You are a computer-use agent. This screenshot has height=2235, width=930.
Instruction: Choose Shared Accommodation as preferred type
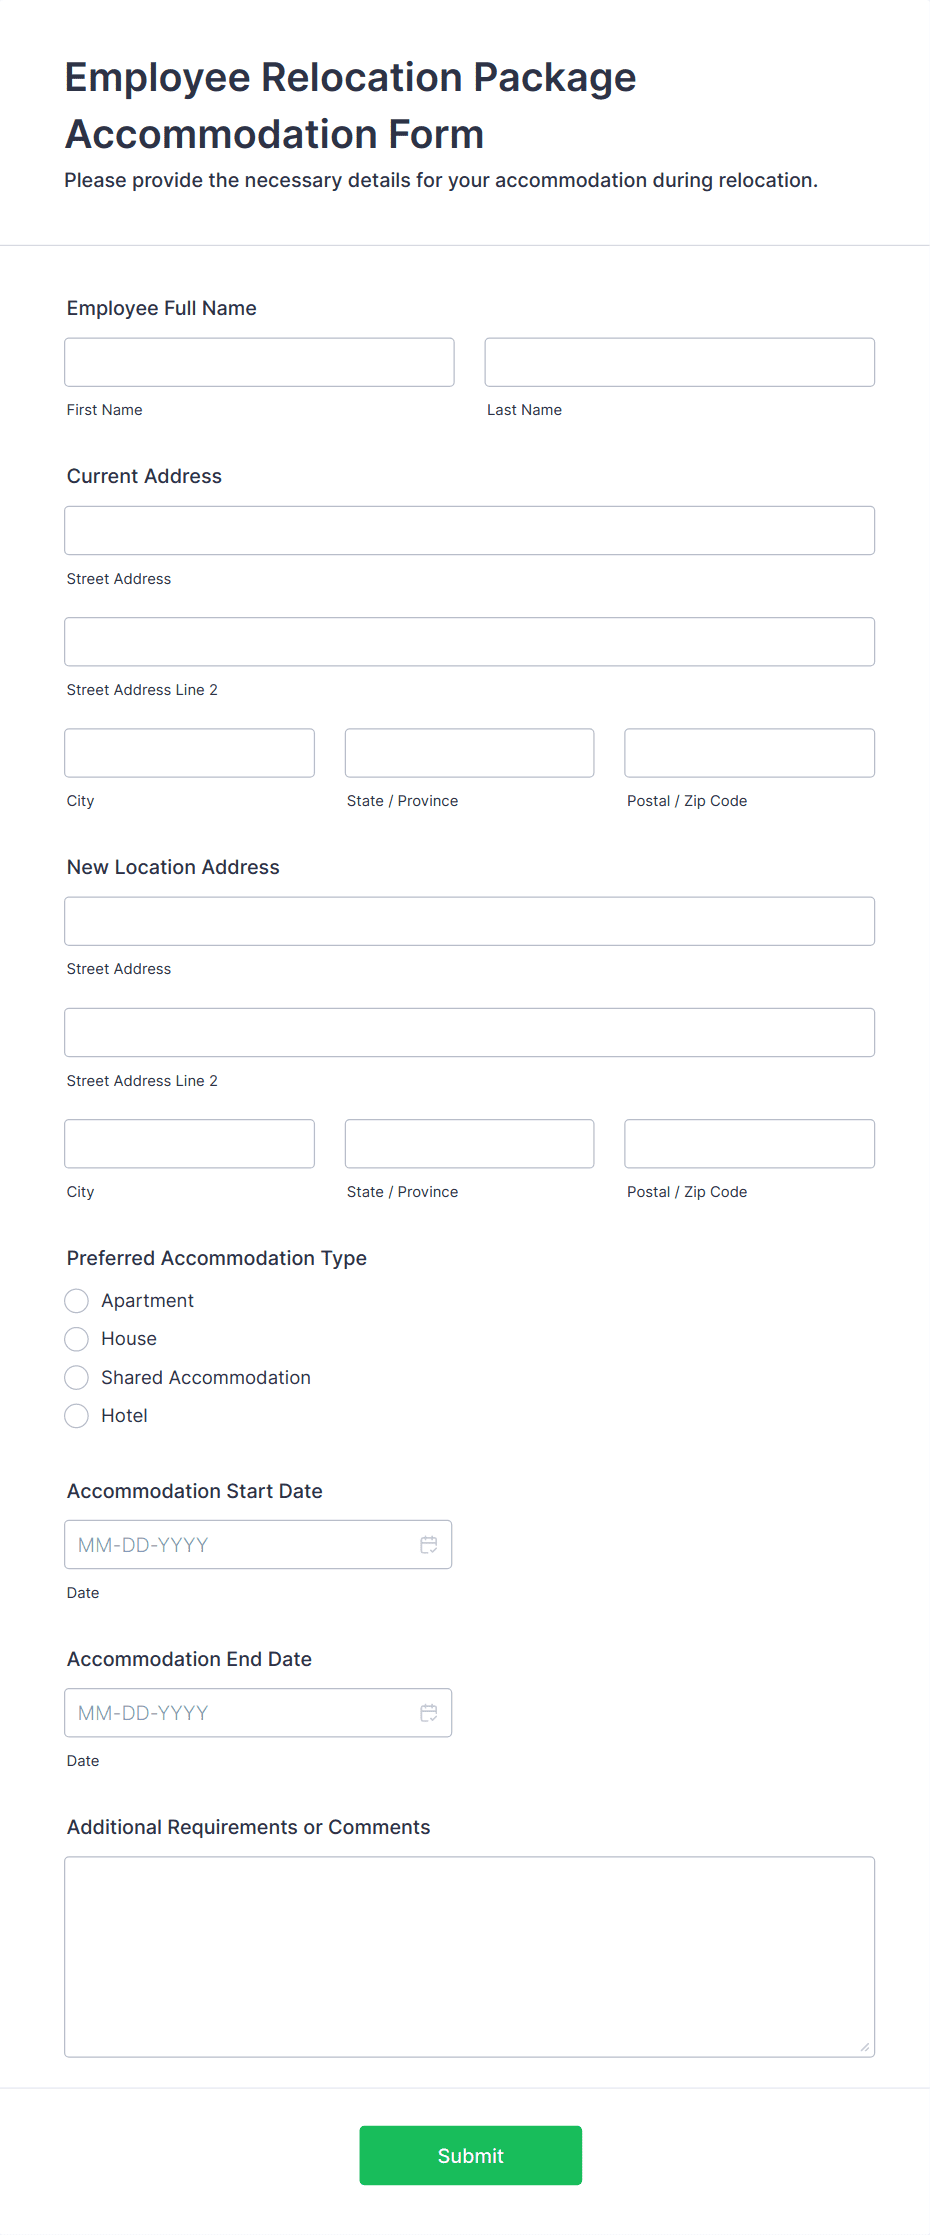point(76,1377)
